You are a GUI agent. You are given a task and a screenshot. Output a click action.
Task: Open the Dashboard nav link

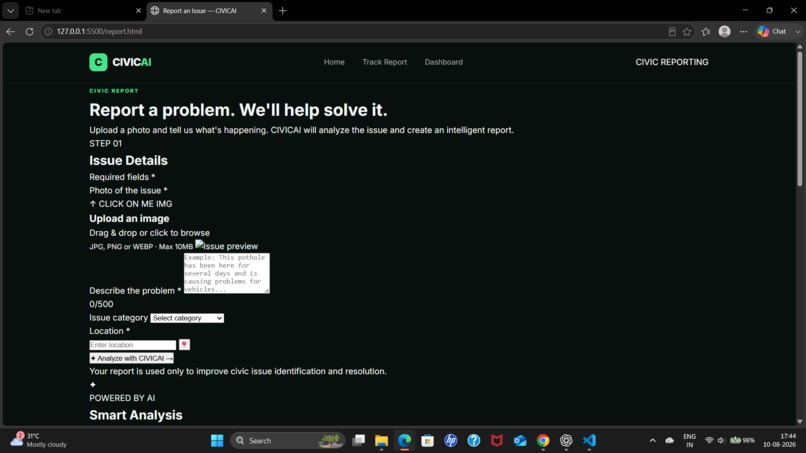tap(444, 62)
